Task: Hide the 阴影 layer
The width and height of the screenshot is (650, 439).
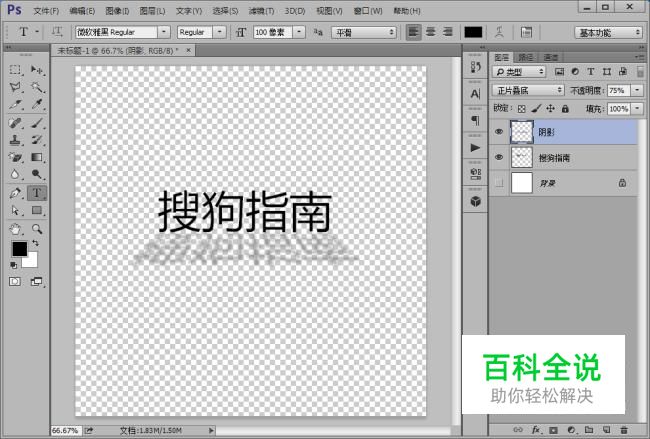Action: coord(499,132)
